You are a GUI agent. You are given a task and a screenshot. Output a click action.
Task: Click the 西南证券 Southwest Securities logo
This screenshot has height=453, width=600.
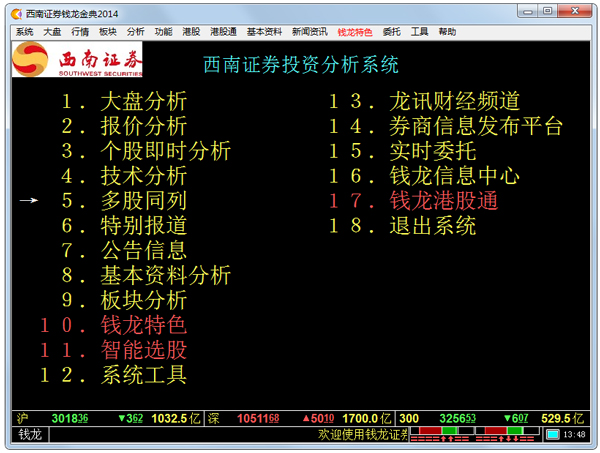(x=77, y=59)
